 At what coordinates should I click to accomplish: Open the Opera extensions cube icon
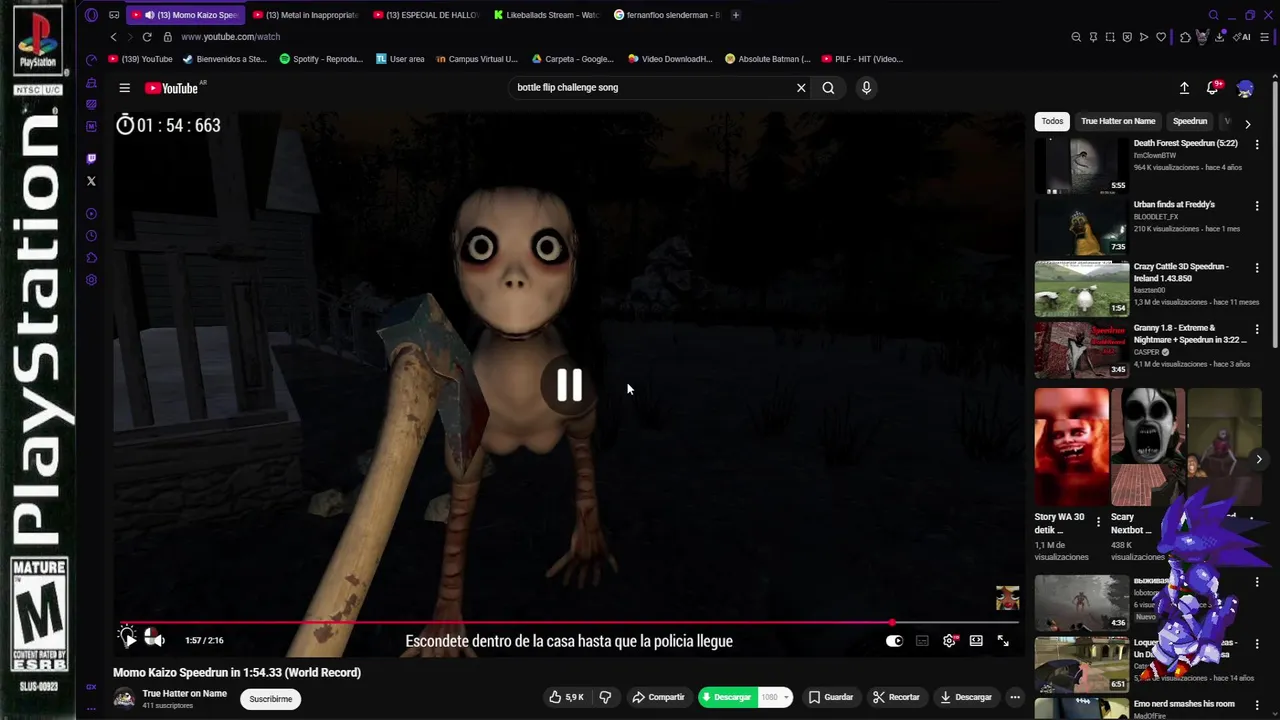[x=1185, y=37]
